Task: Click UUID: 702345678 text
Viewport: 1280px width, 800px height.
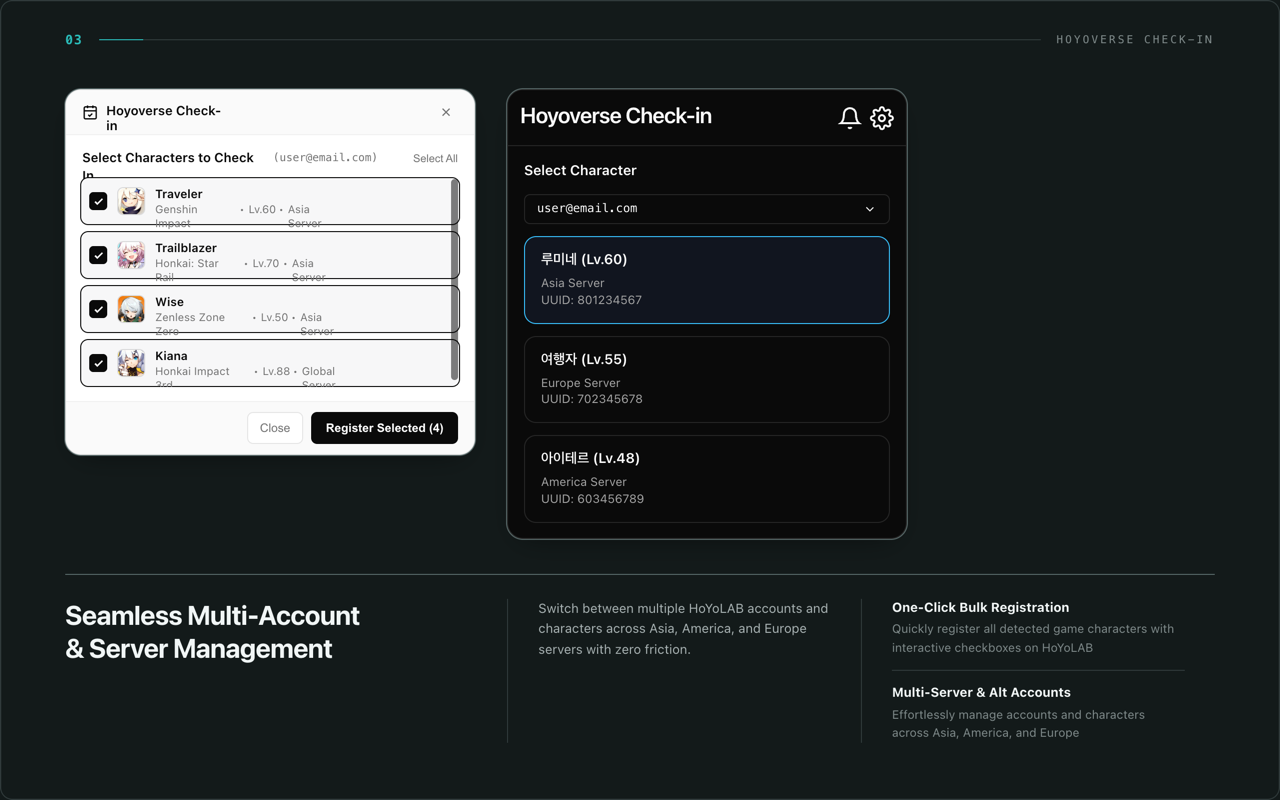Action: [592, 399]
